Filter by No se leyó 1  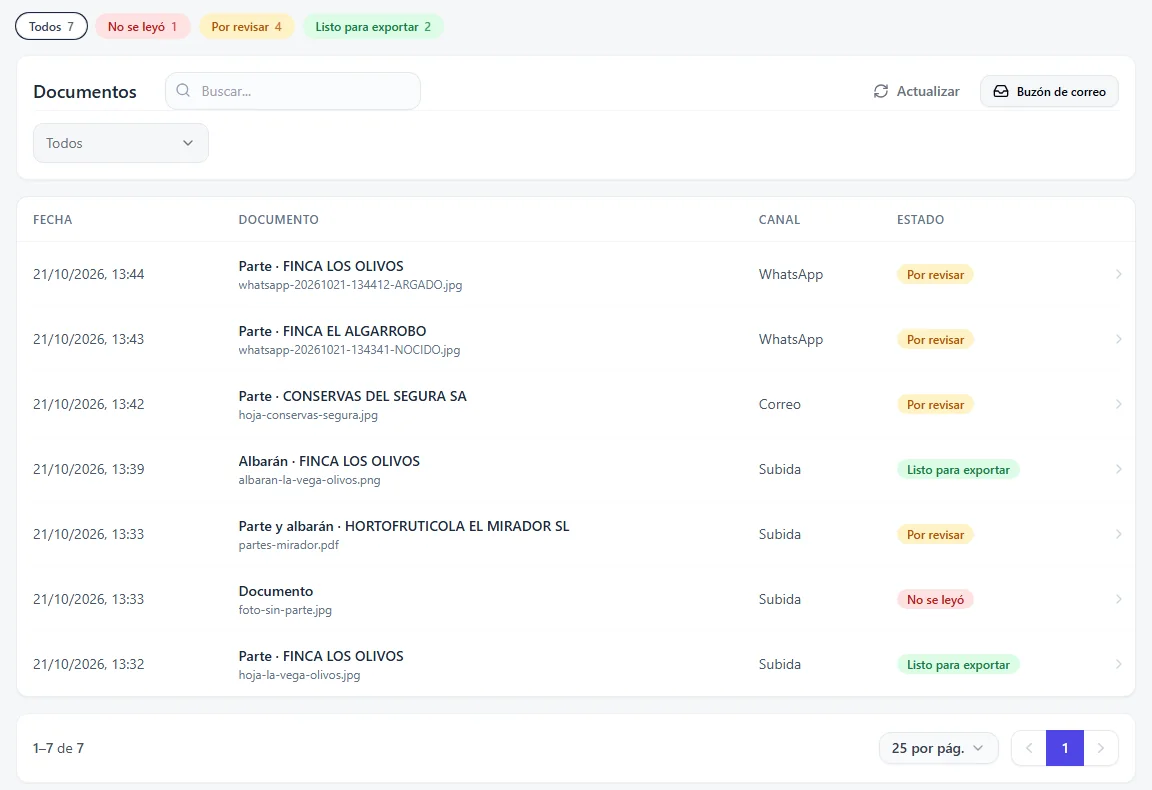[143, 26]
